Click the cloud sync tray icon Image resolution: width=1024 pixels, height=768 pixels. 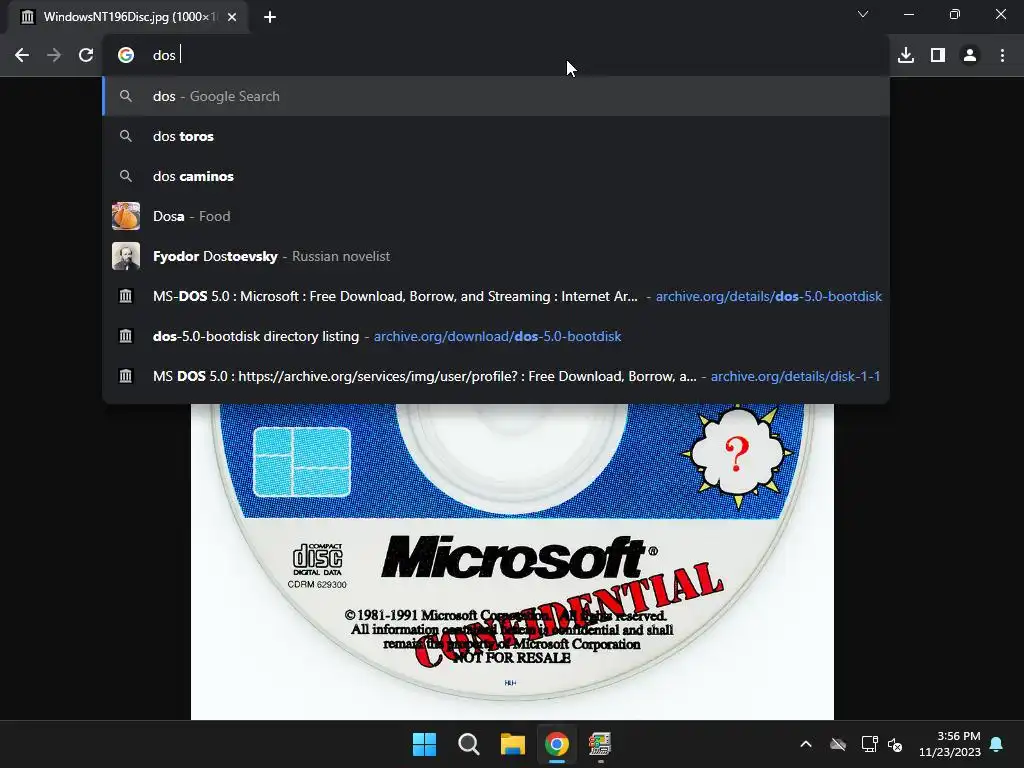pyautogui.click(x=838, y=744)
